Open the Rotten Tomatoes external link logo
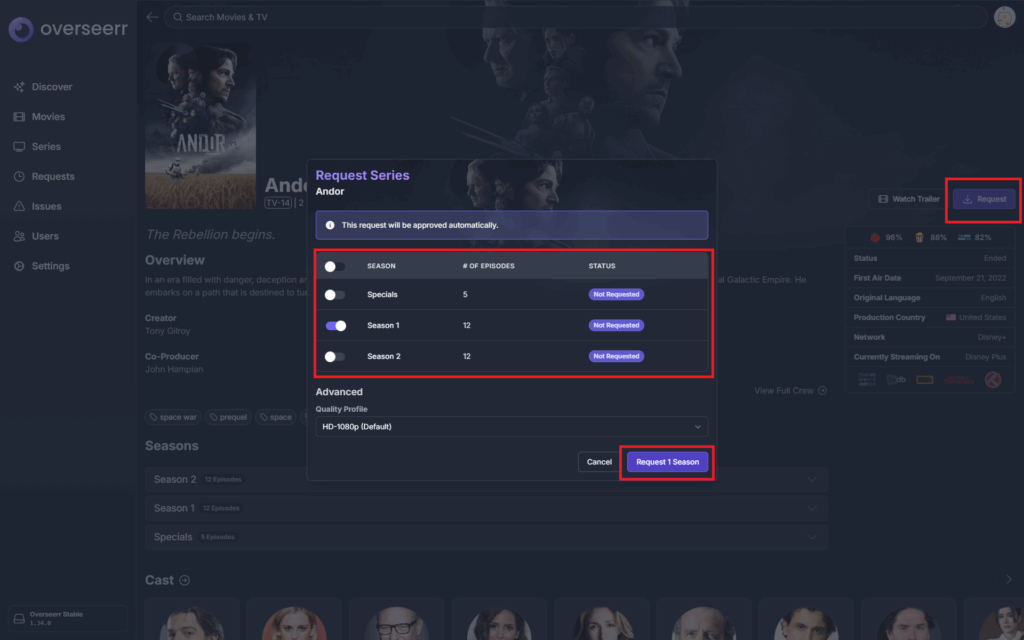Image resolution: width=1024 pixels, height=640 pixels. tap(959, 380)
